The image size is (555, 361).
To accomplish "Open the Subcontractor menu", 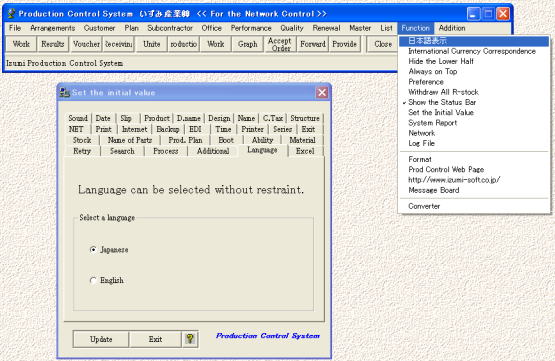I will click(170, 28).
